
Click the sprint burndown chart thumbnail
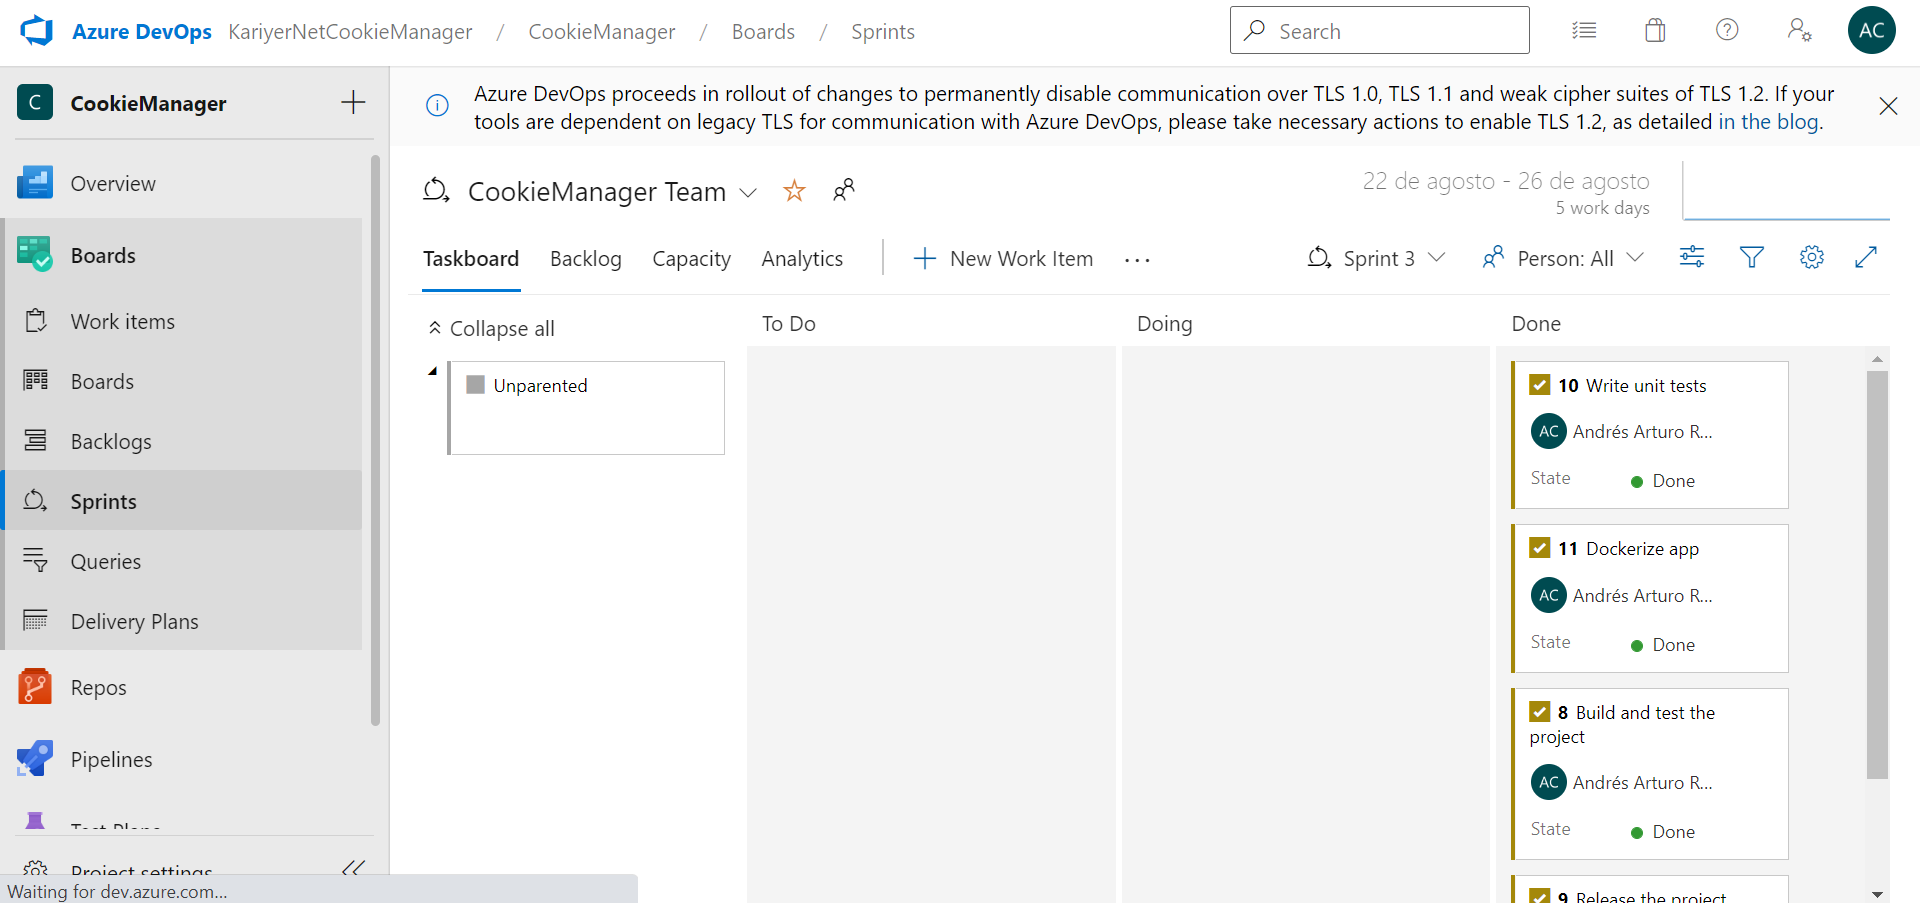(x=1786, y=190)
